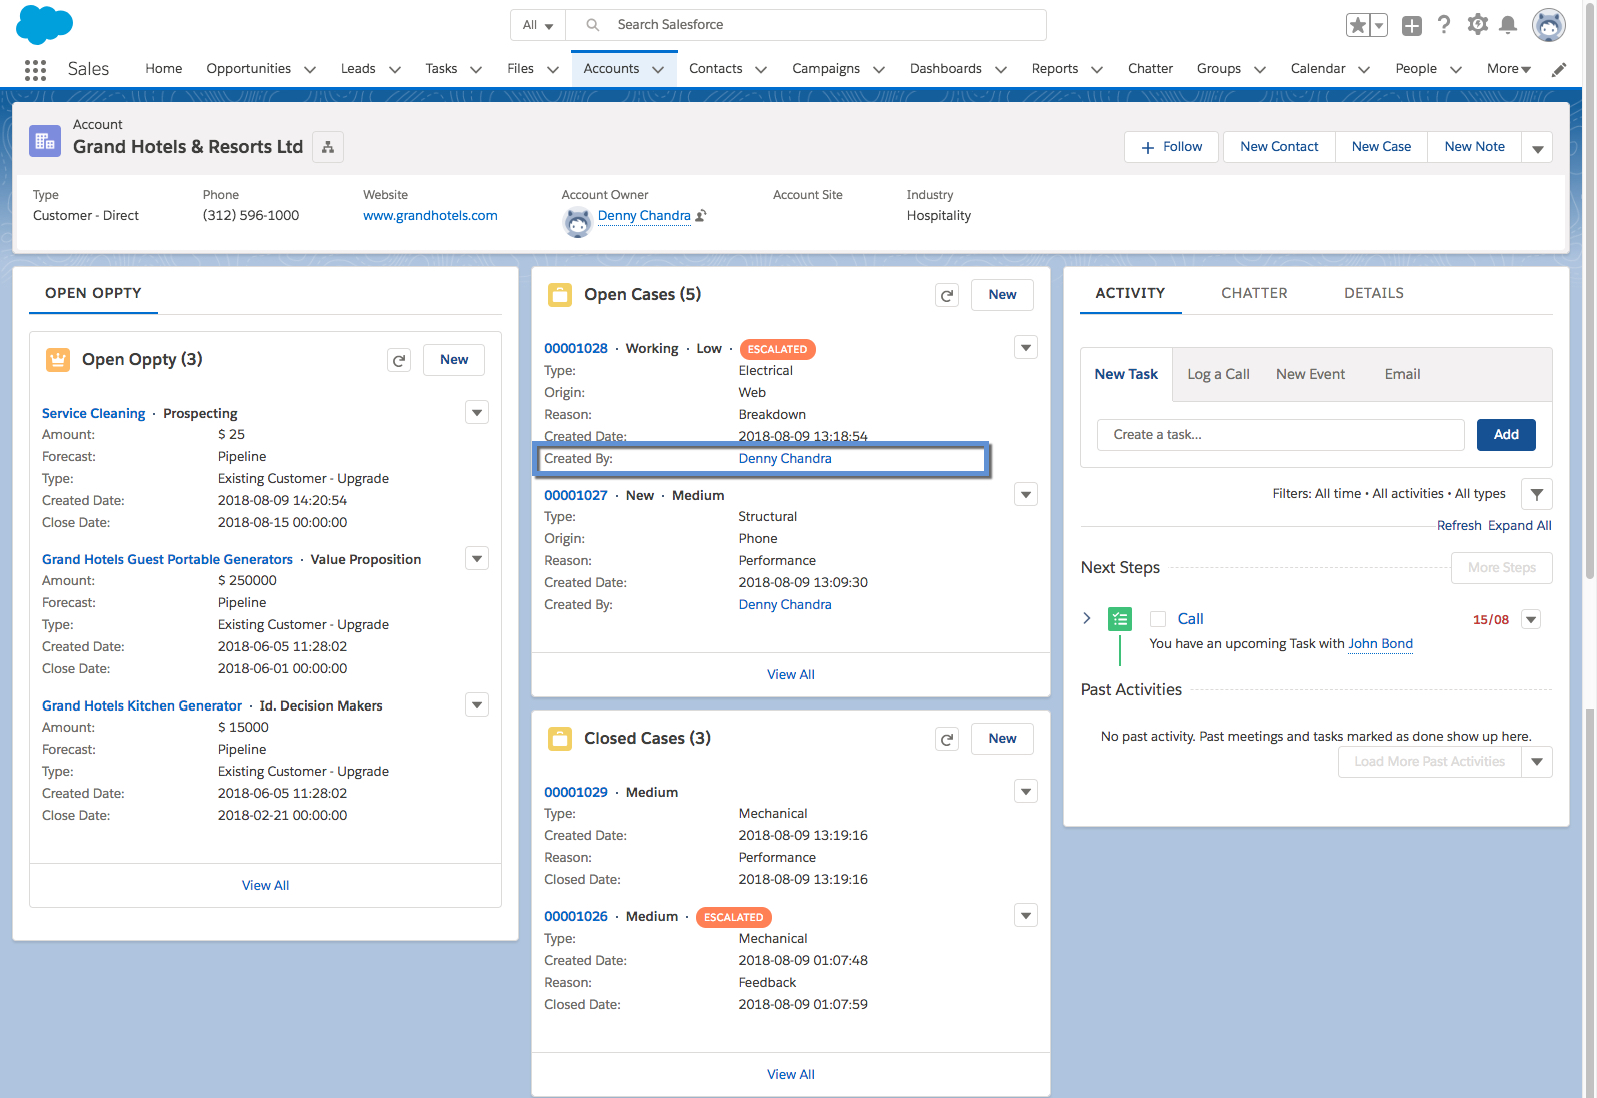The height and width of the screenshot is (1098, 1597).
Task: Click the New Case button
Action: click(x=1381, y=147)
